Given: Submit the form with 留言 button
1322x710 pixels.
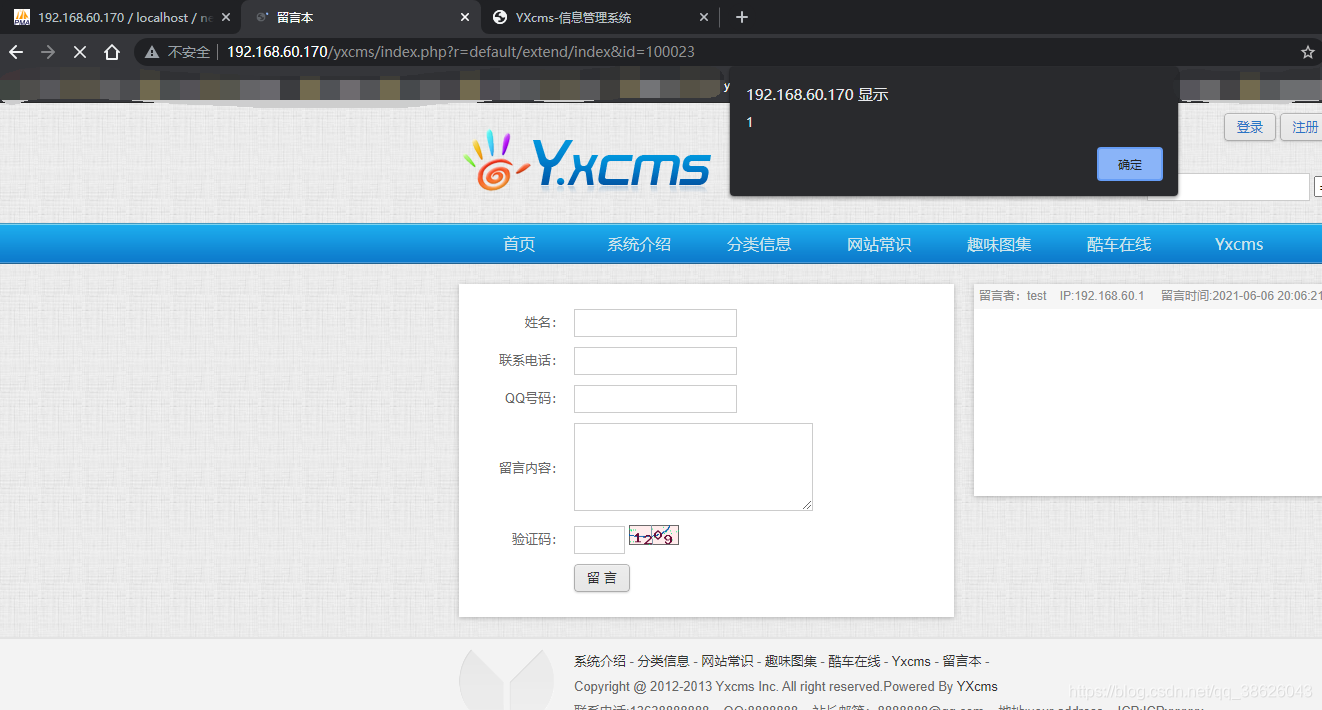Looking at the screenshot, I should 602,578.
